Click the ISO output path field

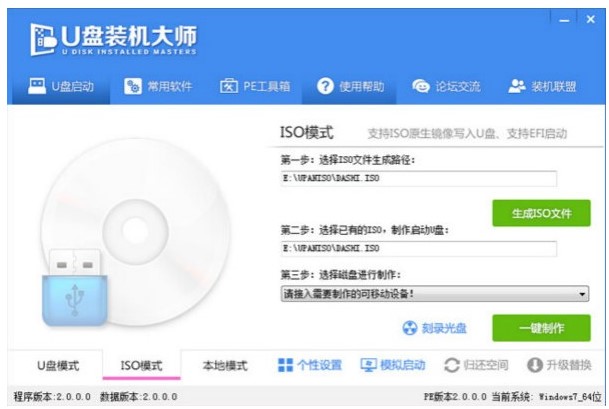(417, 178)
